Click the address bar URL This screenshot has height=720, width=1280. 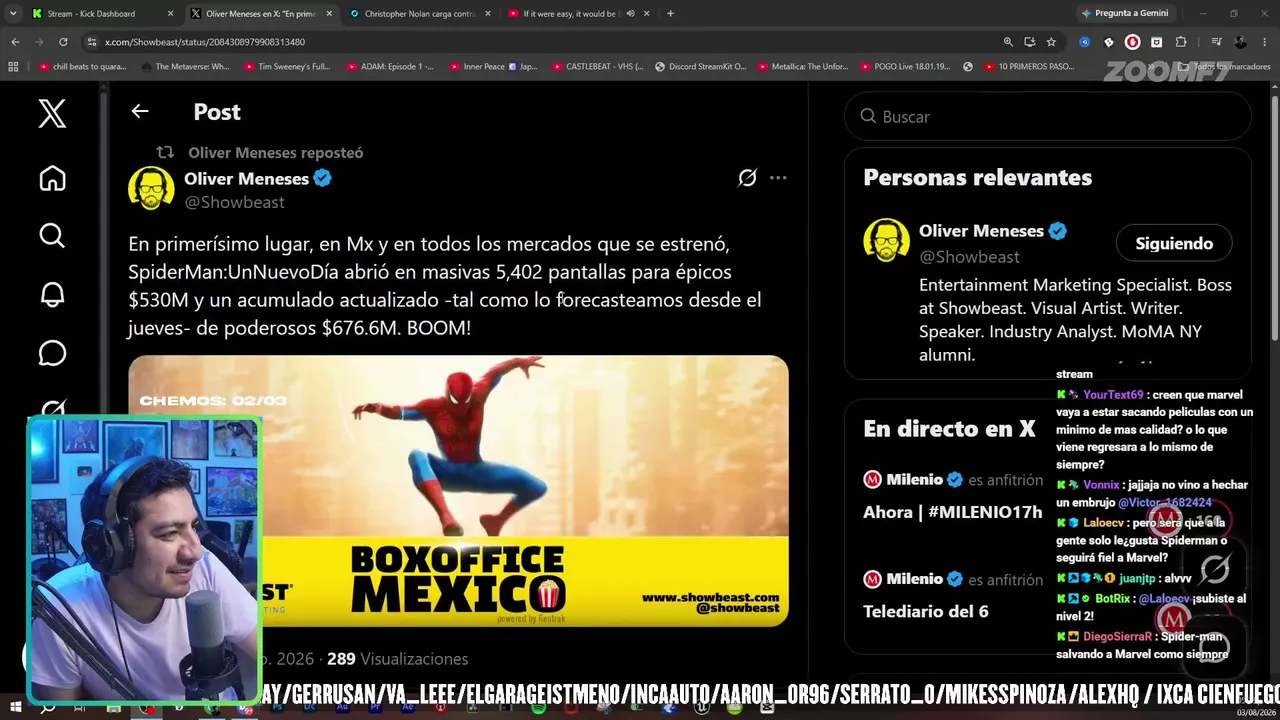click(x=205, y=42)
